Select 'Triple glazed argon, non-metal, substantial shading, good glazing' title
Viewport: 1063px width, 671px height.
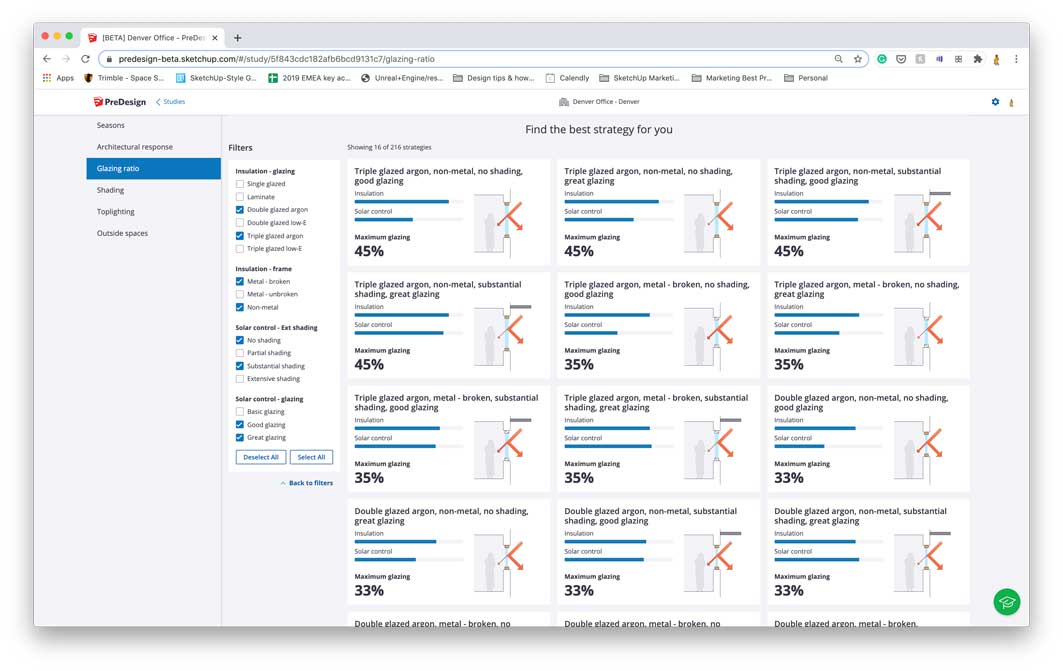[x=858, y=176]
